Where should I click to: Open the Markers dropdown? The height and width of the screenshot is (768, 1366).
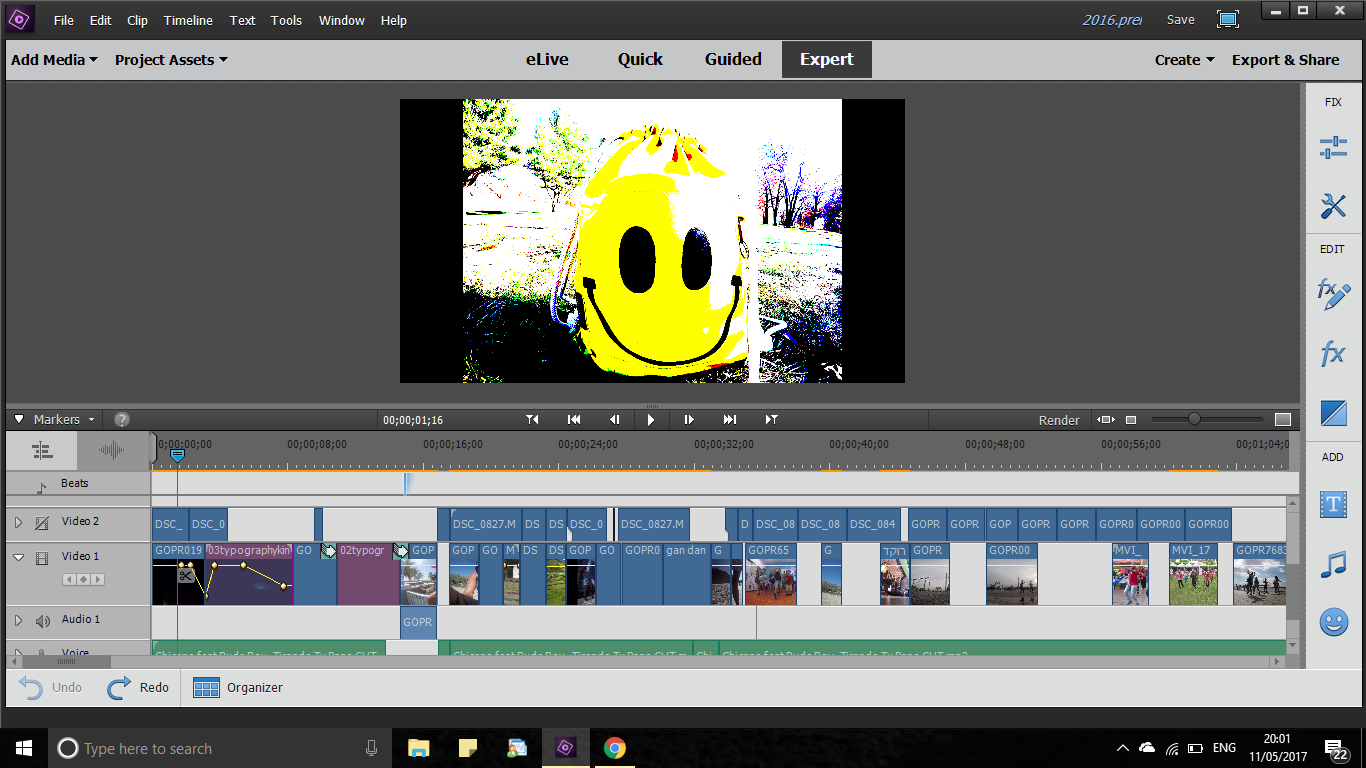(x=63, y=420)
